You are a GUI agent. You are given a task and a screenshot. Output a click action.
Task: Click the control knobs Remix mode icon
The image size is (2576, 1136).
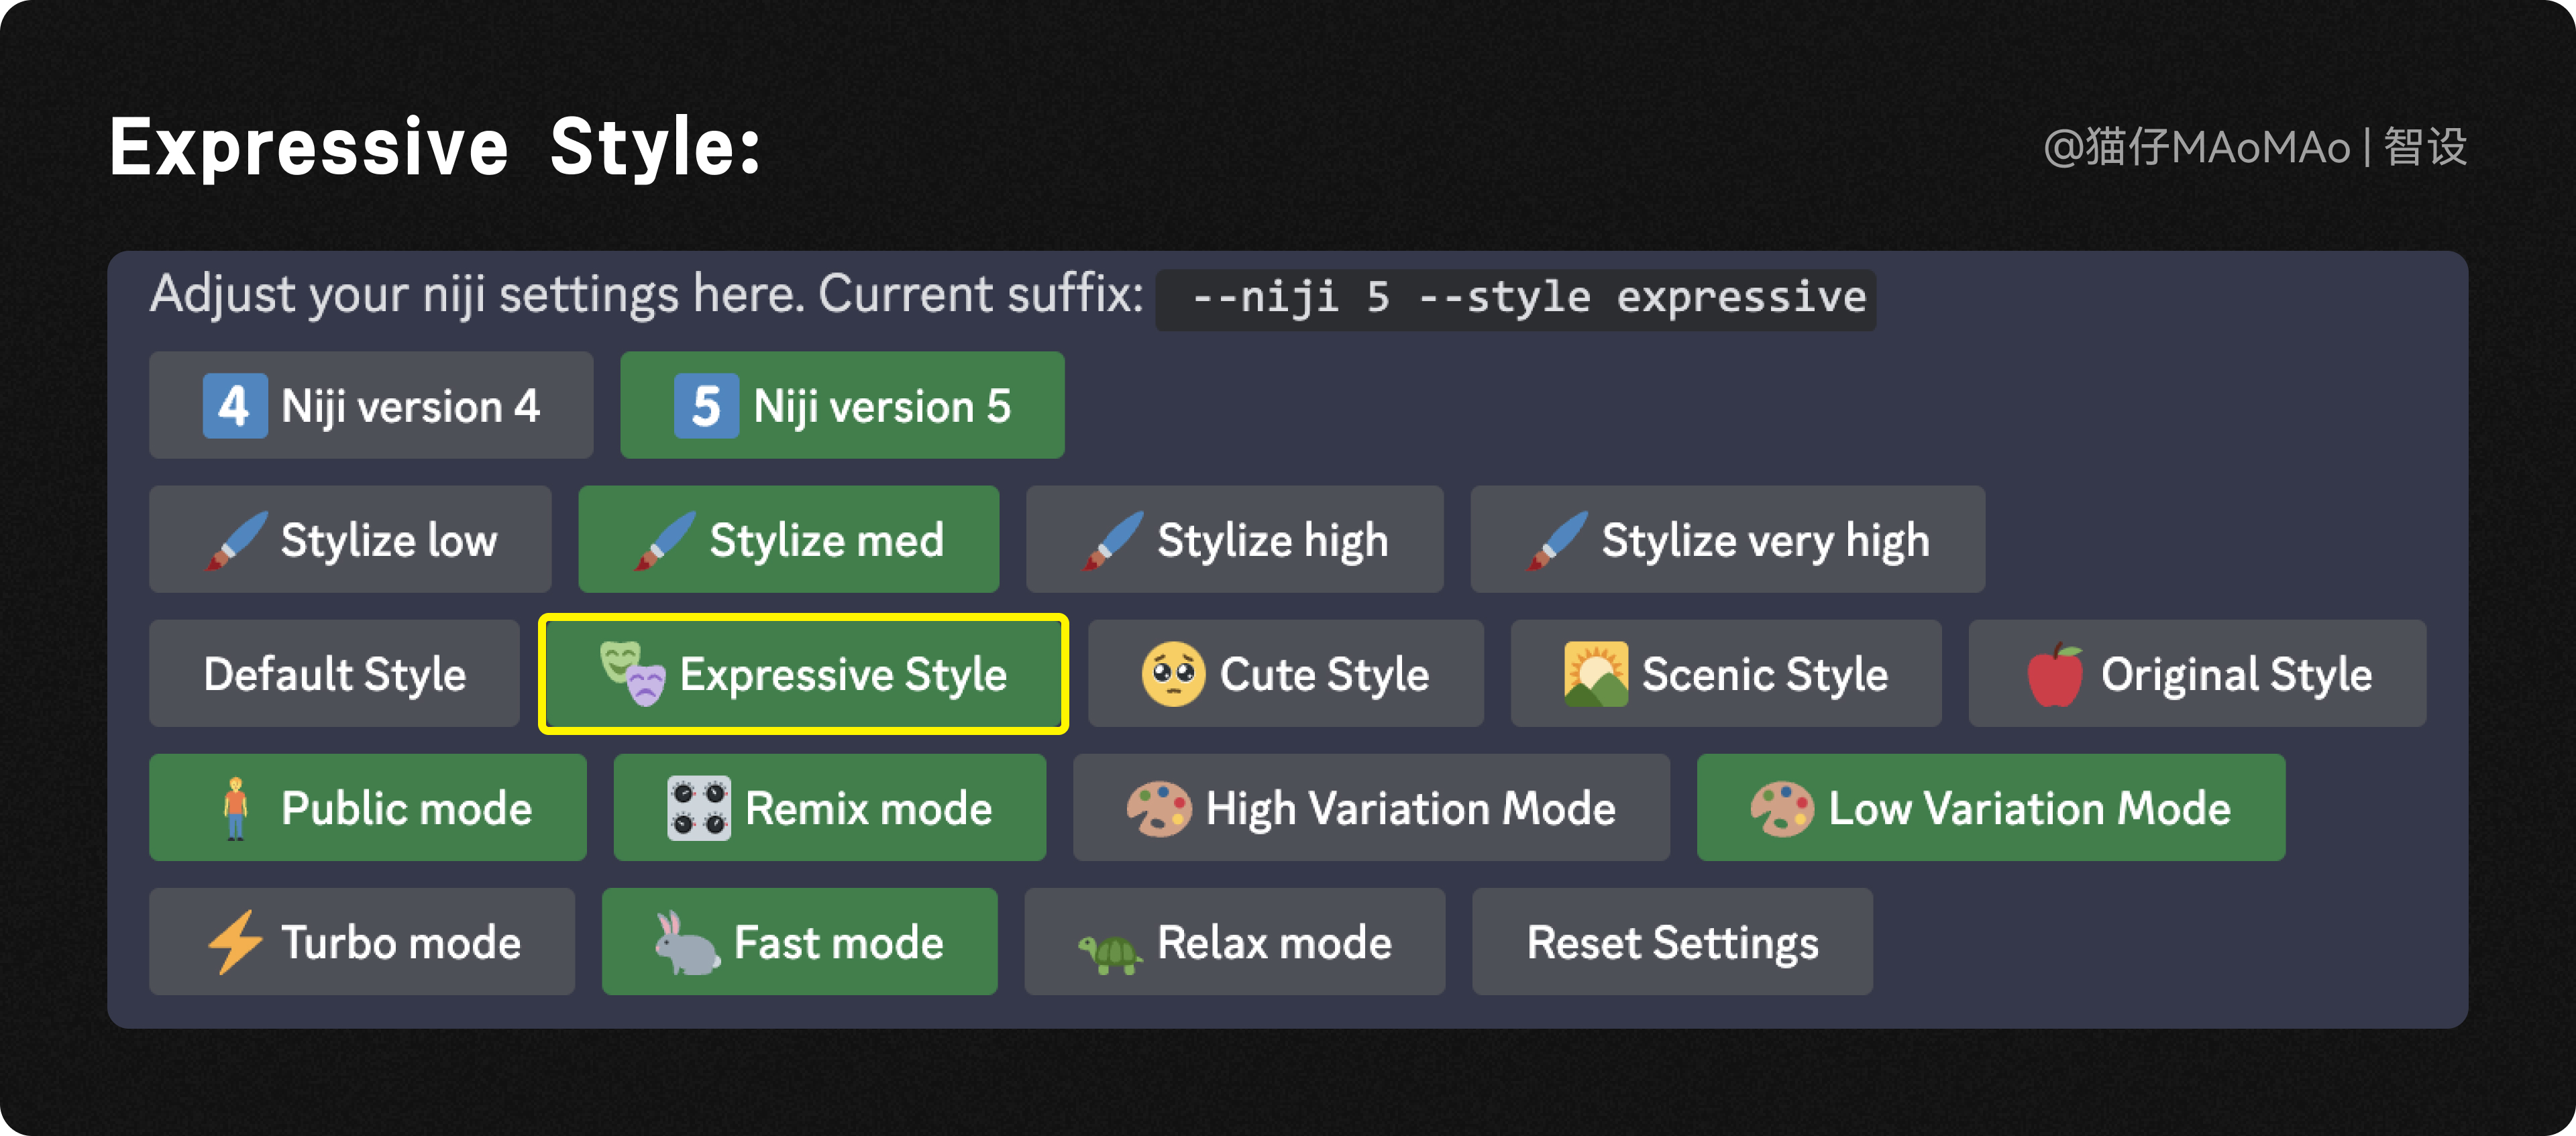(698, 808)
